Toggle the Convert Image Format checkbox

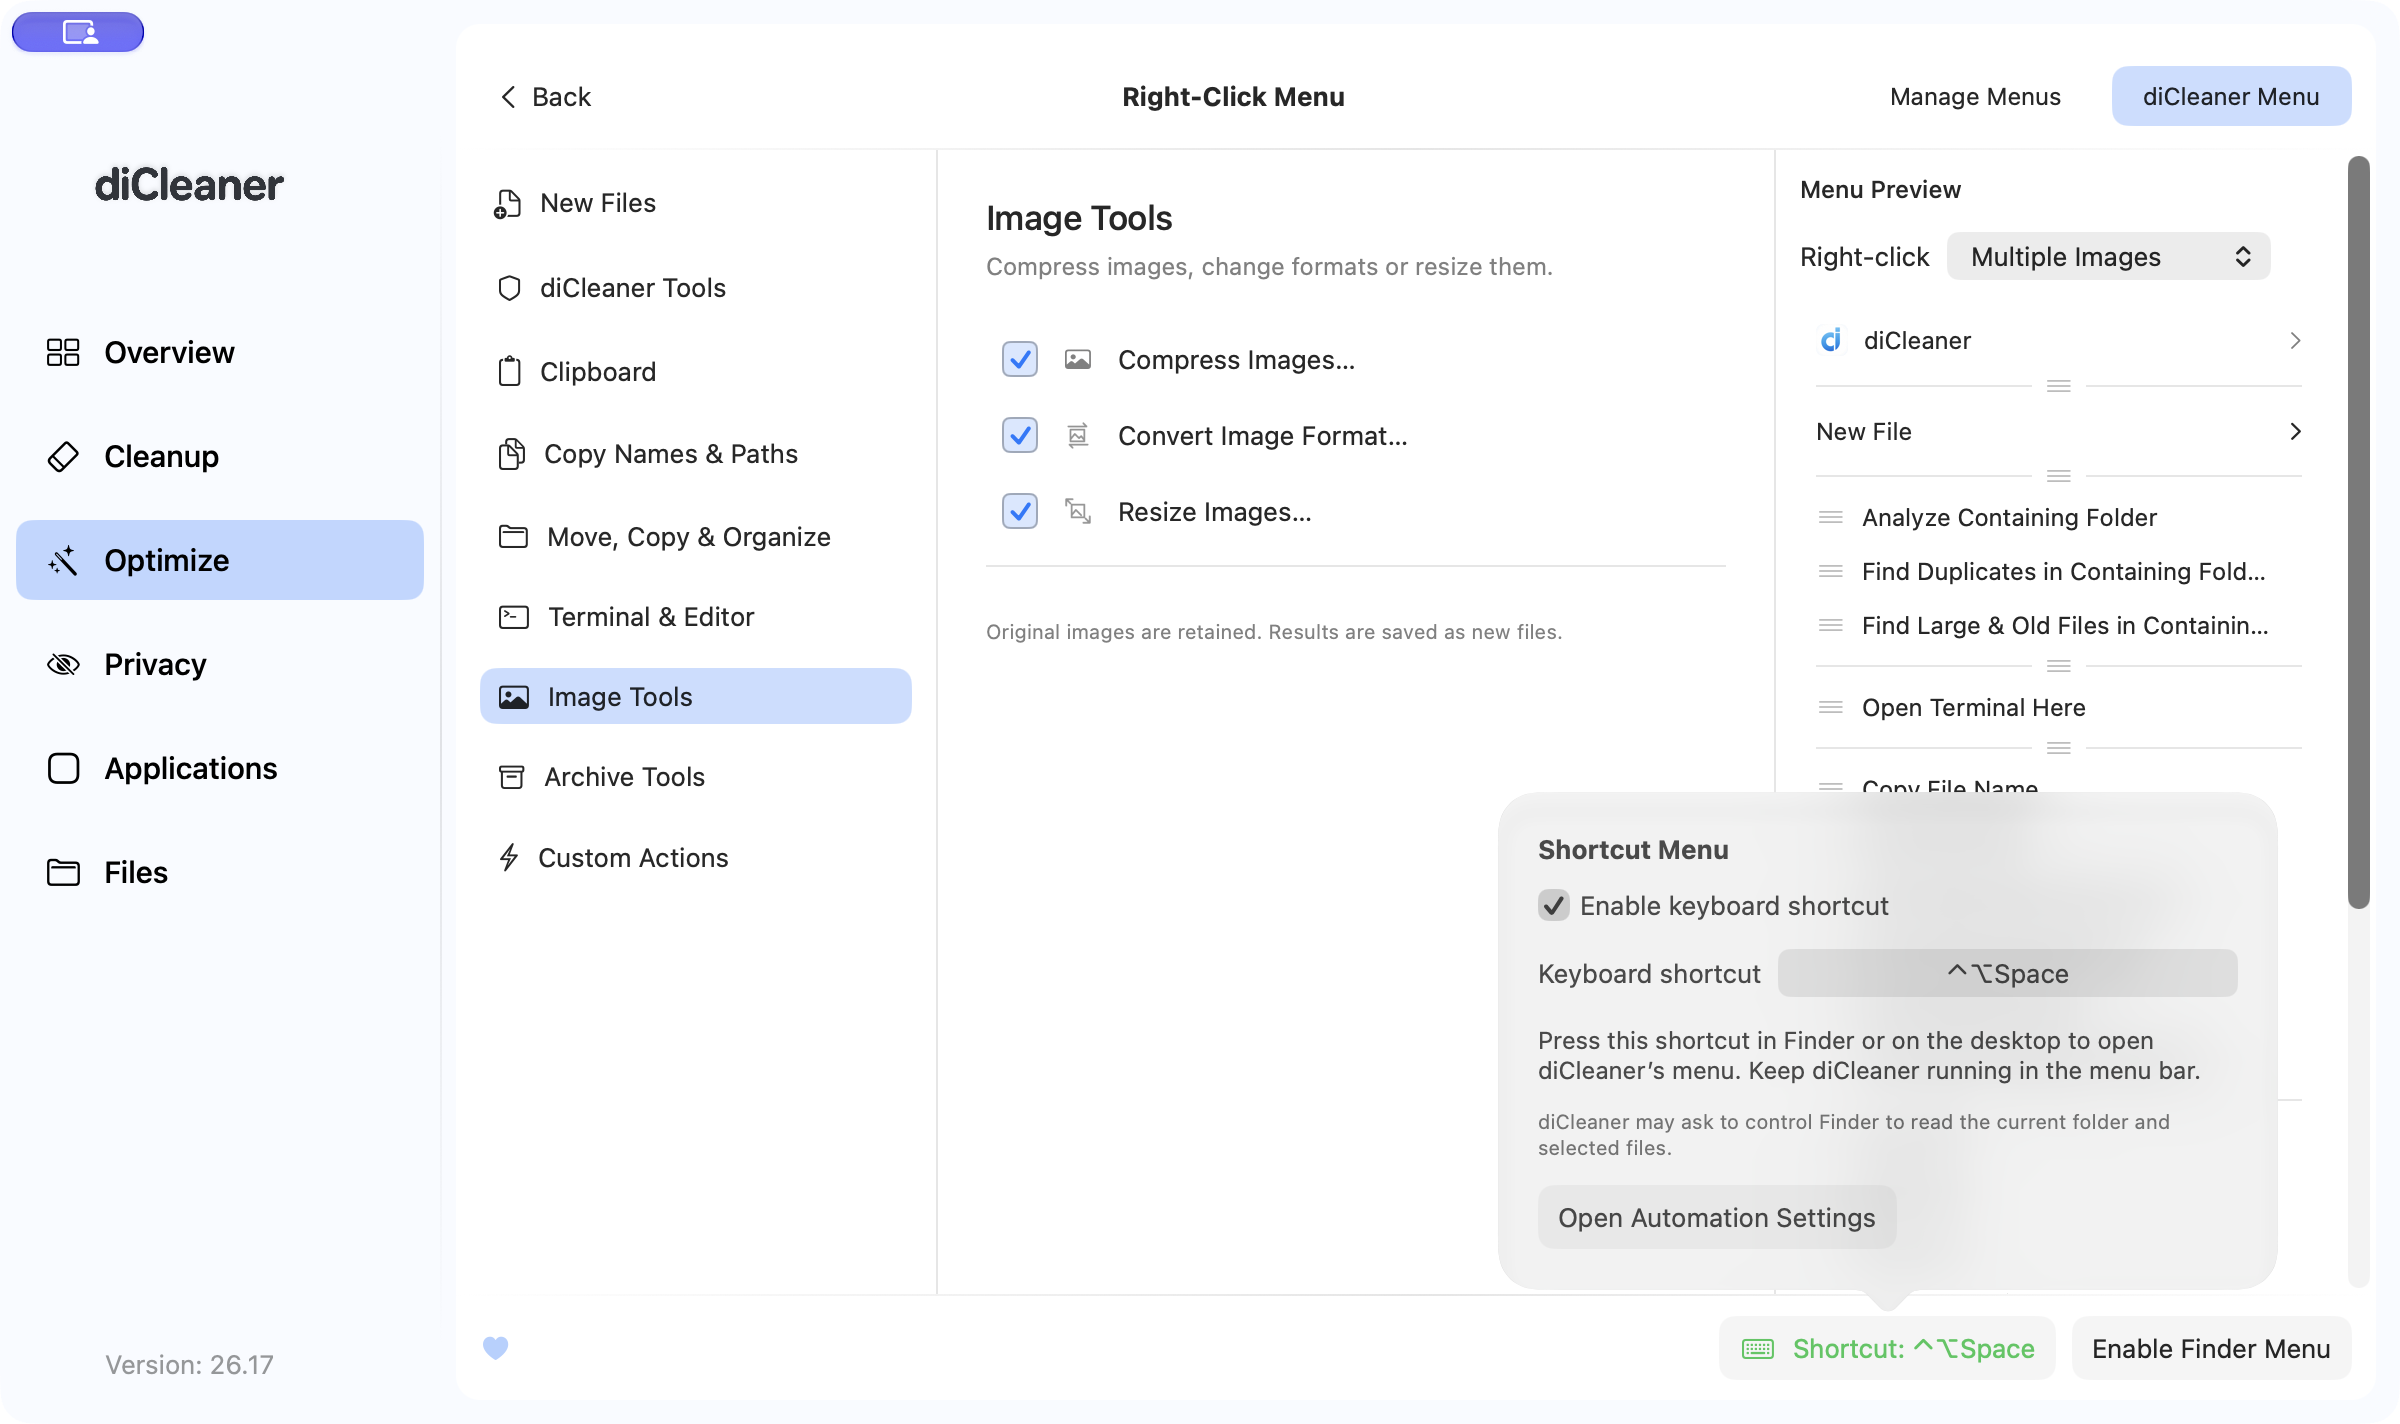pos(1020,435)
